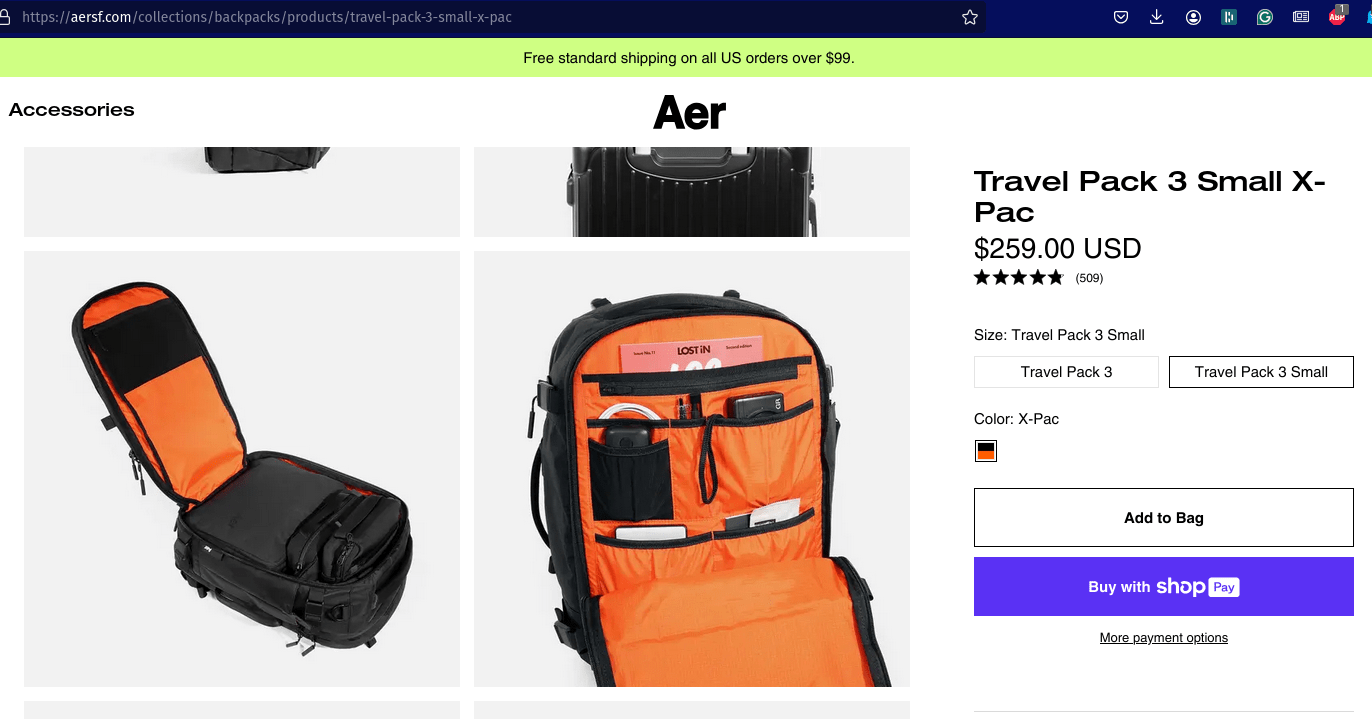Open the teal bars extension icon
Viewport: 1372px width, 719px height.
pyautogui.click(x=1229, y=17)
